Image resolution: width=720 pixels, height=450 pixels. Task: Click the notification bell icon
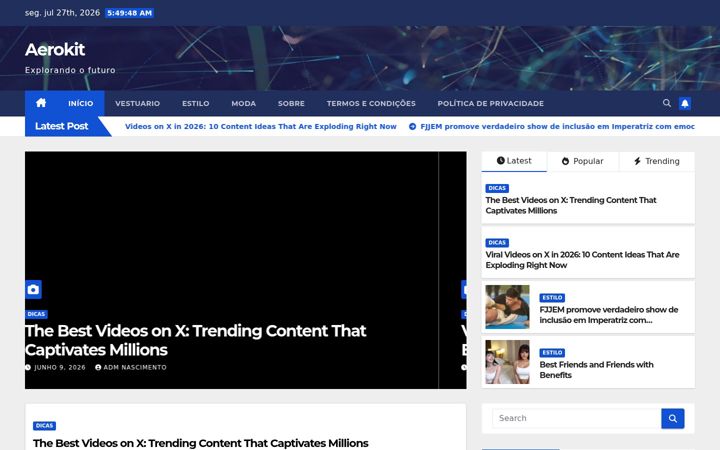(x=685, y=103)
